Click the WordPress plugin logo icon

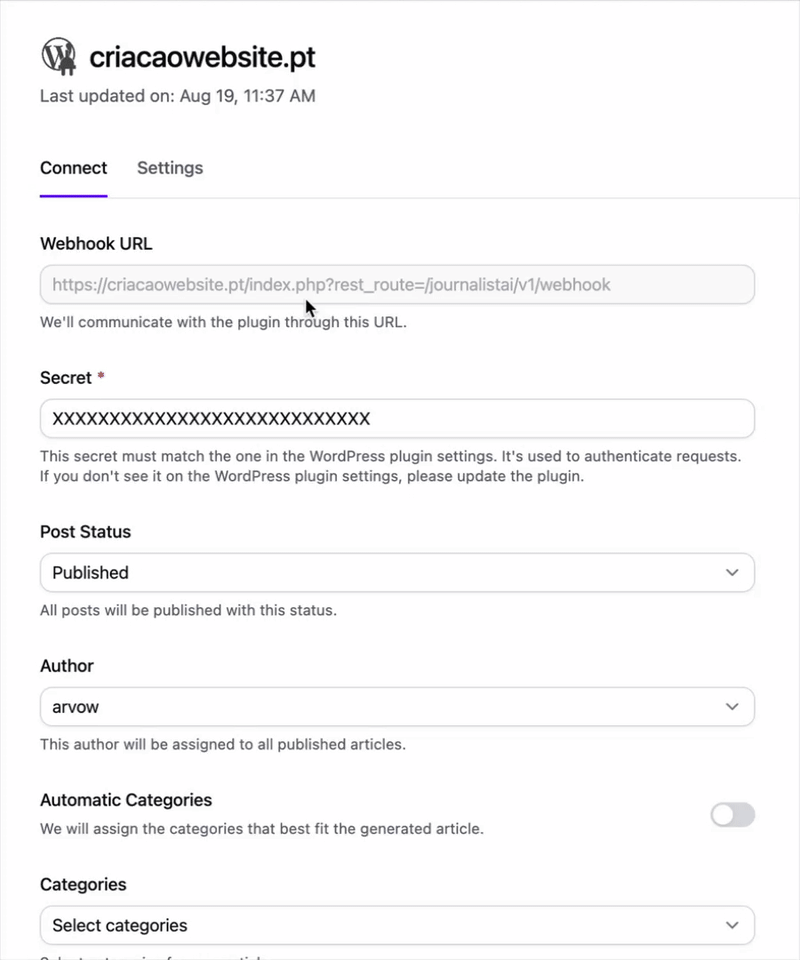pos(59,56)
